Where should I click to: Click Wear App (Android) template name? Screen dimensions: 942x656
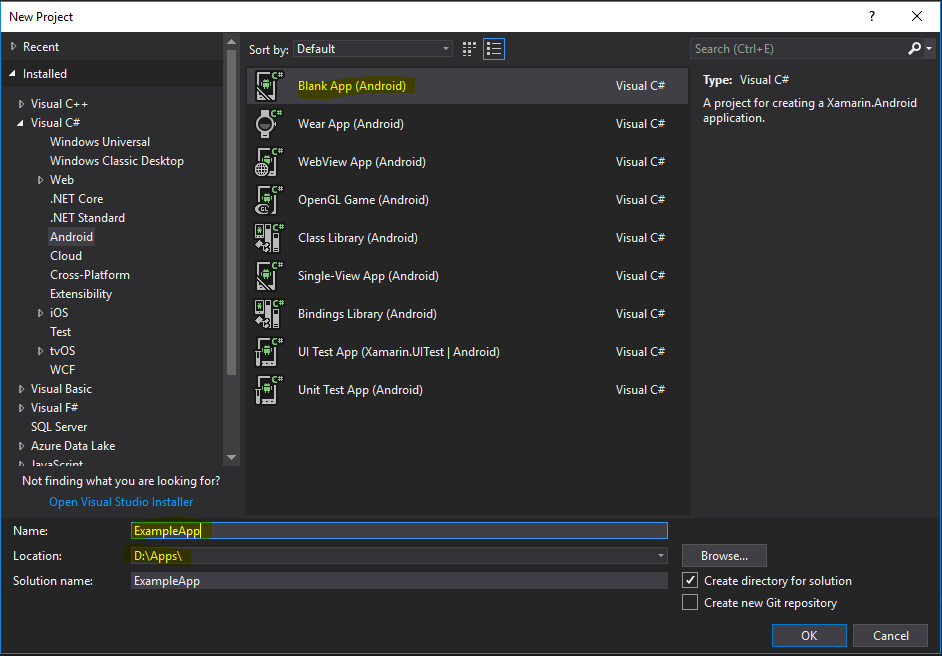(x=351, y=124)
